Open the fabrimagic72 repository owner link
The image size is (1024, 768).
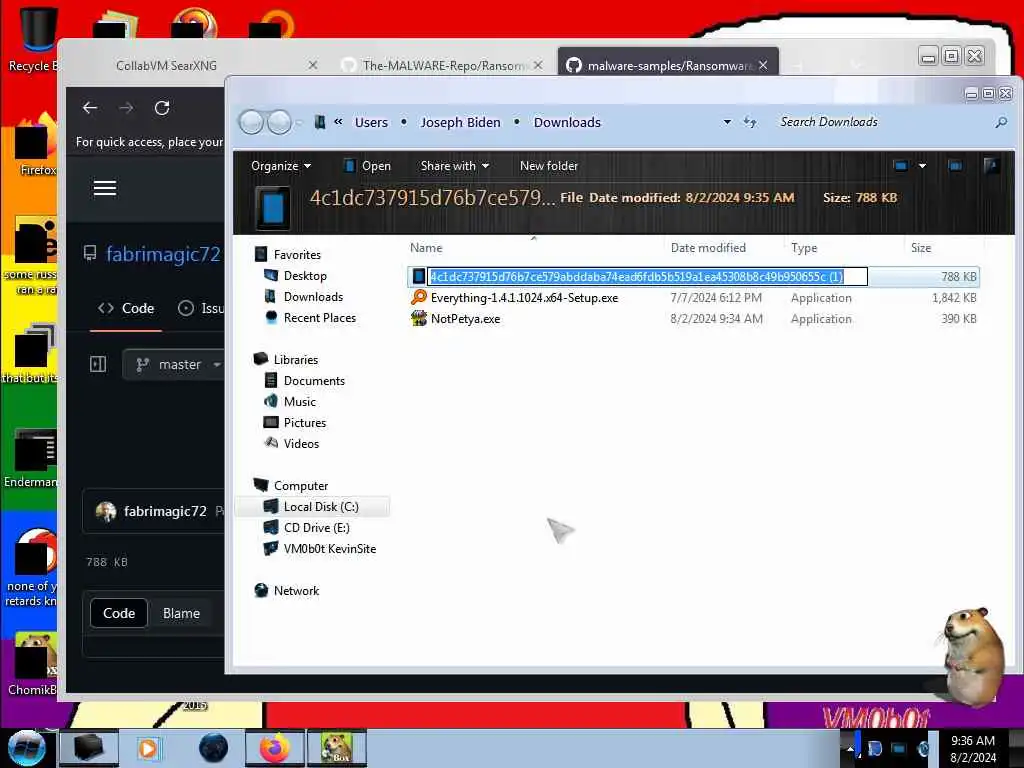pos(163,254)
